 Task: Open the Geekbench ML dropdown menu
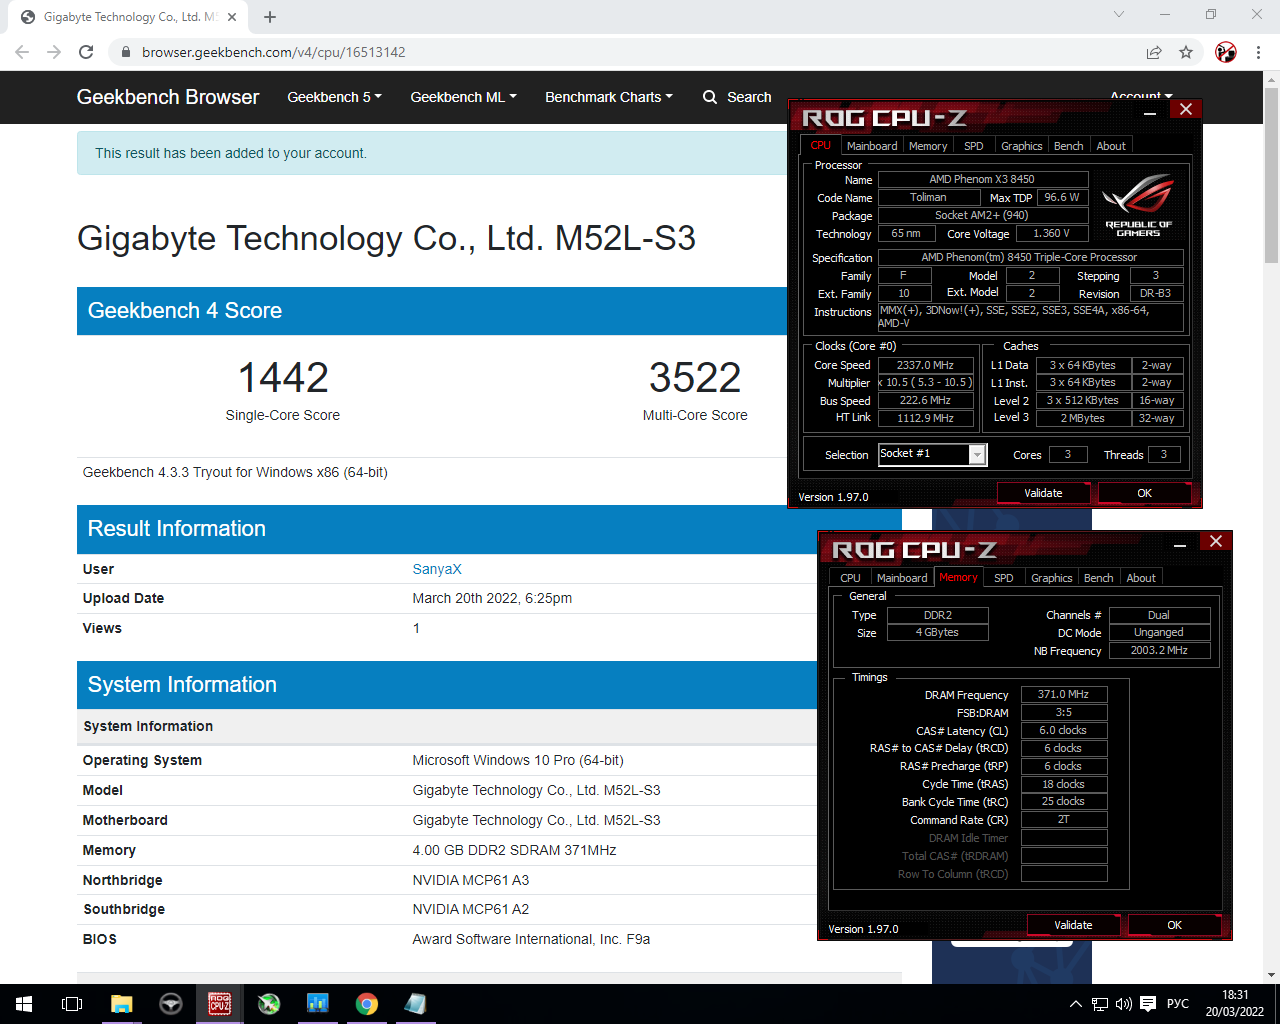[x=463, y=97]
